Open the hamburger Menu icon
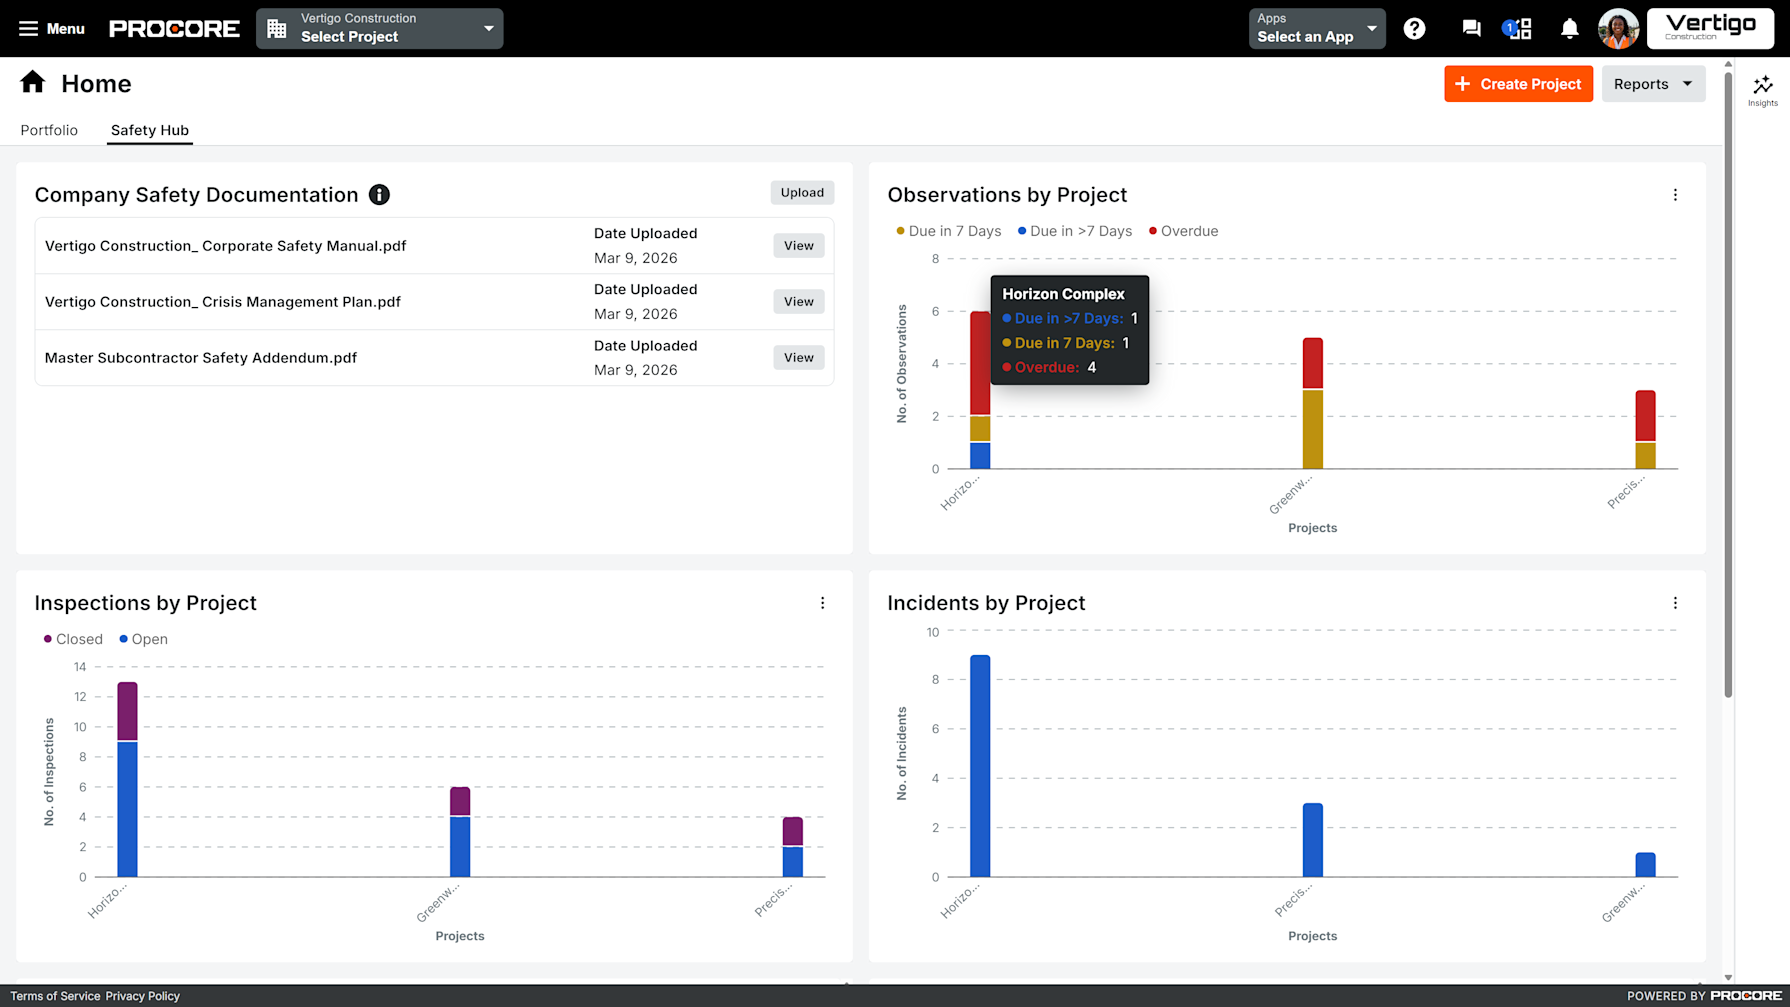Viewport: 1790px width, 1007px height. click(x=28, y=29)
